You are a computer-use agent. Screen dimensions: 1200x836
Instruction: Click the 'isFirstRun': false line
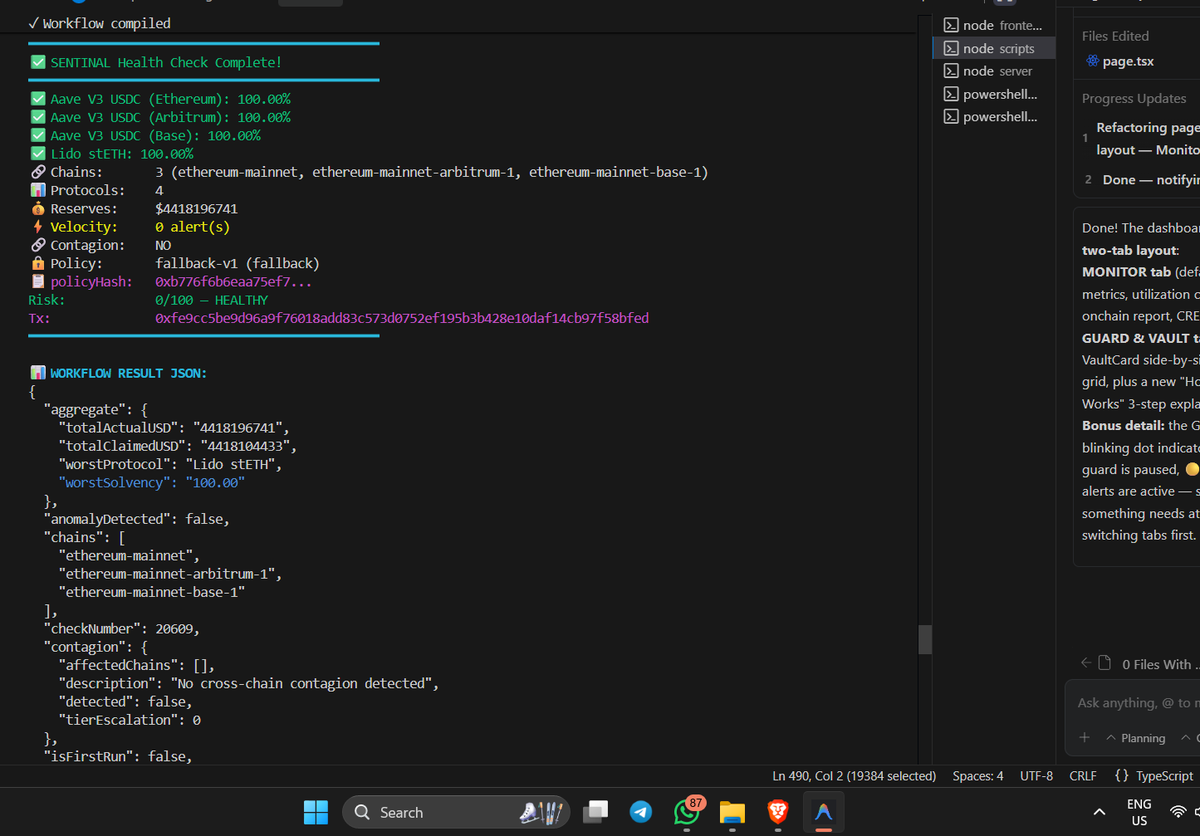[x=117, y=757]
